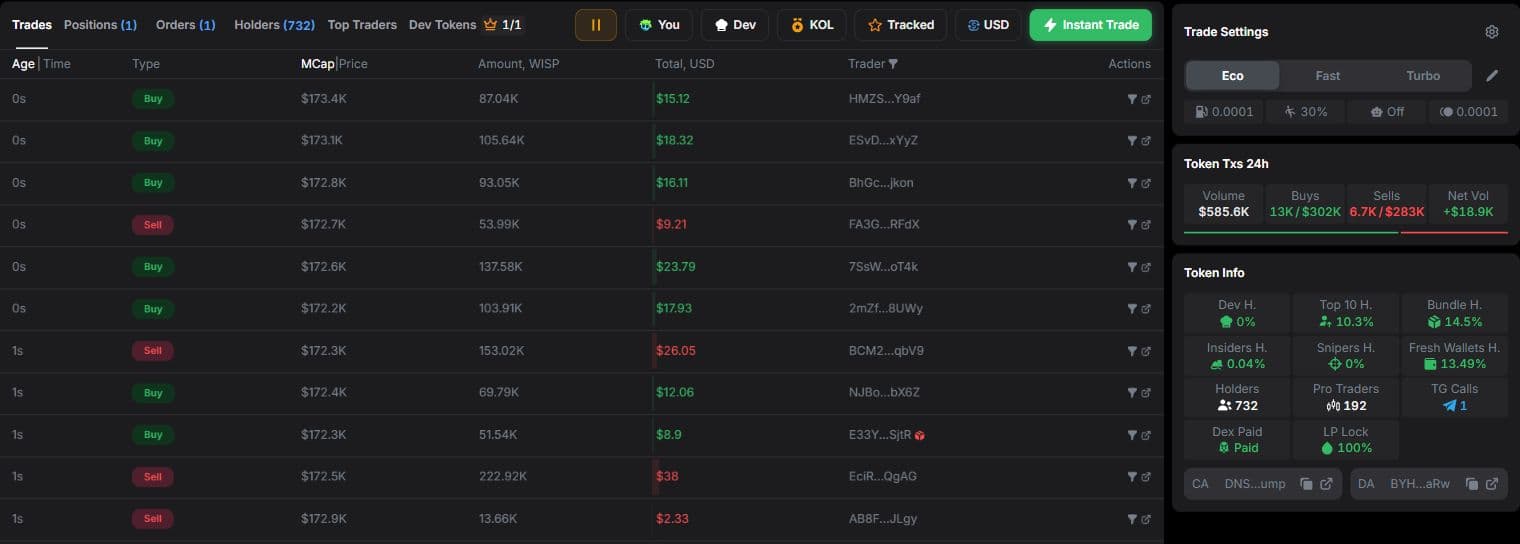Viewport: 1520px width, 544px height.
Task: Click the LP Lock 100% stat
Action: click(1346, 440)
